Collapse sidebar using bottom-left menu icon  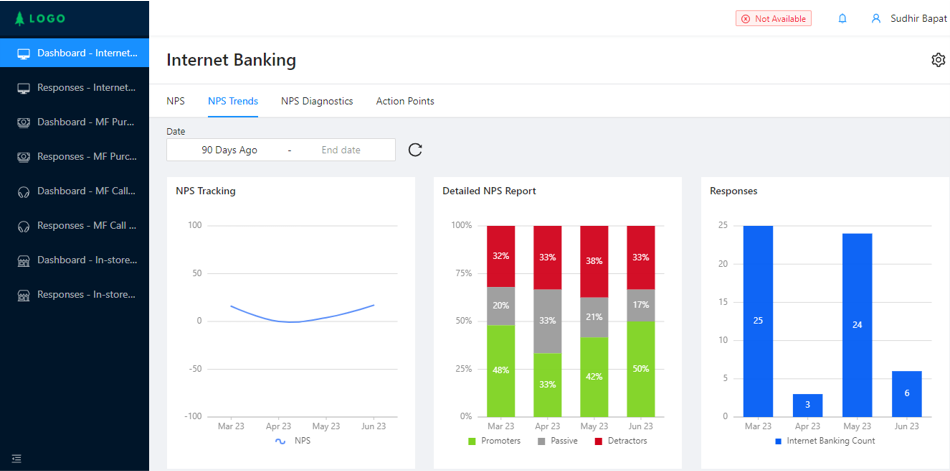pyautogui.click(x=16, y=459)
